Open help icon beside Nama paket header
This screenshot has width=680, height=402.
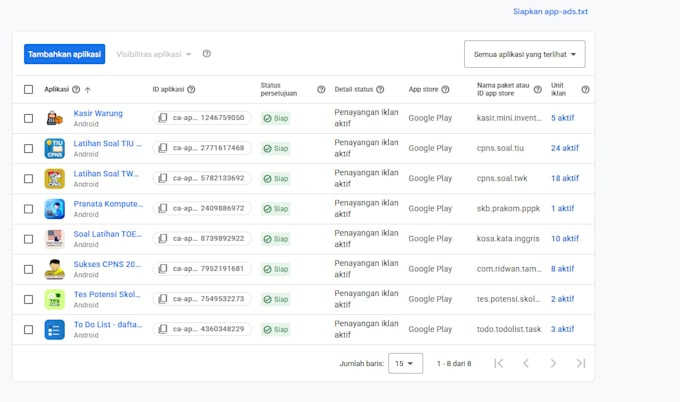537,89
